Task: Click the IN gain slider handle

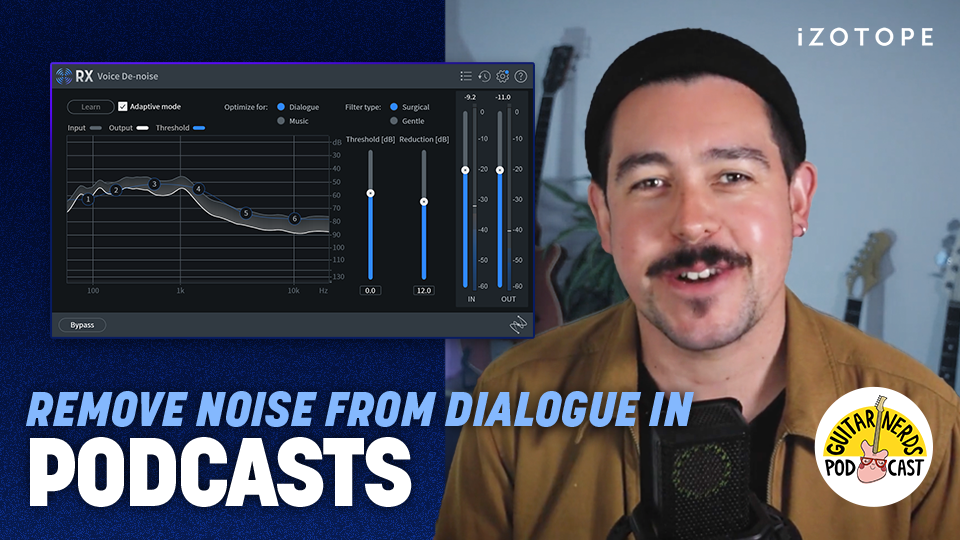Action: coord(465,170)
